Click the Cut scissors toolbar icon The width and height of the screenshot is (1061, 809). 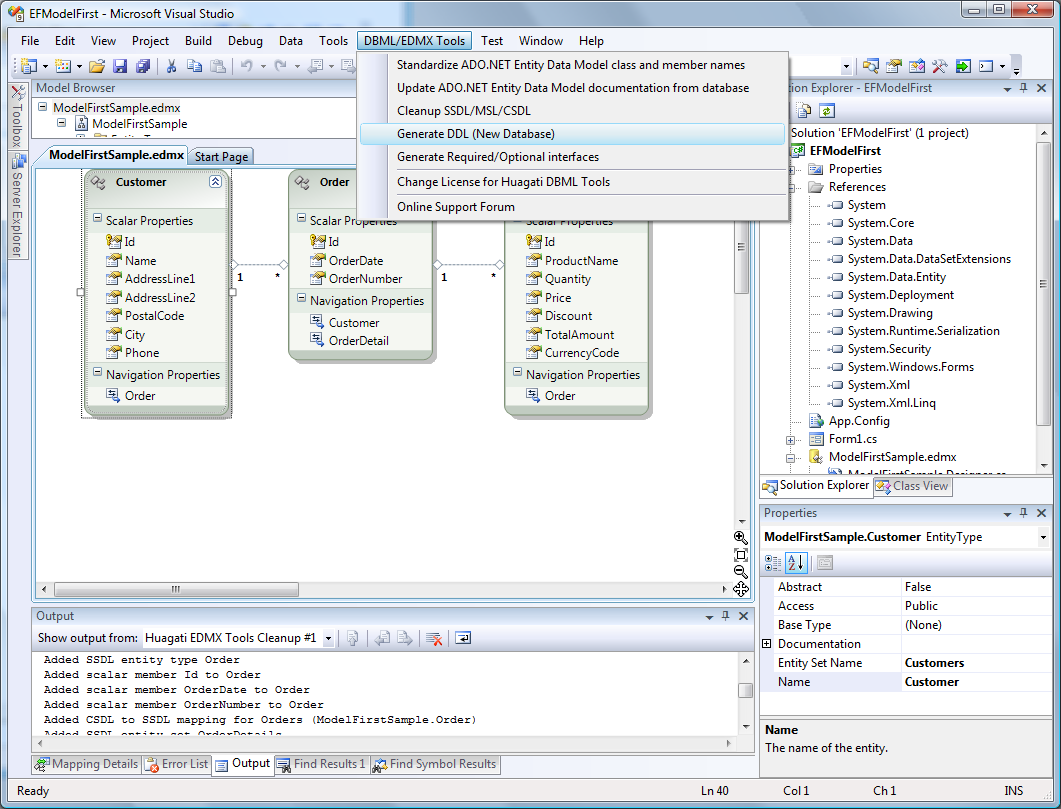[x=171, y=66]
